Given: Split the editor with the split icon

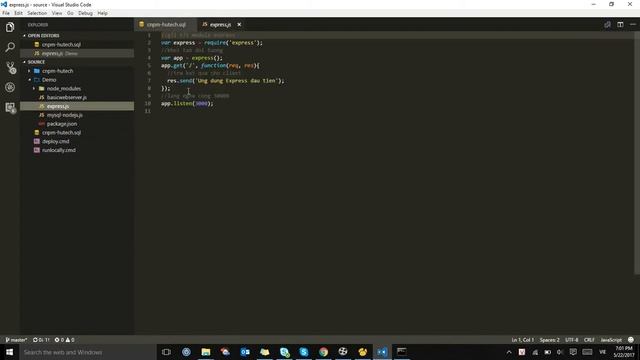Looking at the screenshot, I should [620, 24].
